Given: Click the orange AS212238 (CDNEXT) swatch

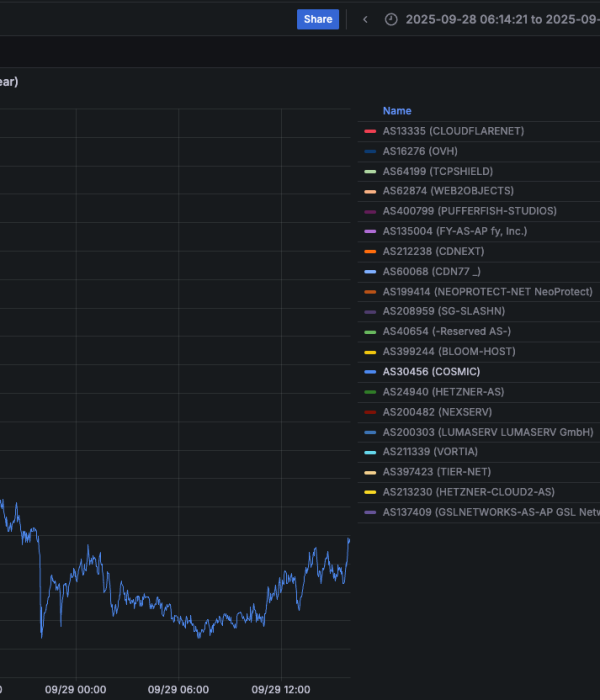Looking at the screenshot, I should 370,251.
